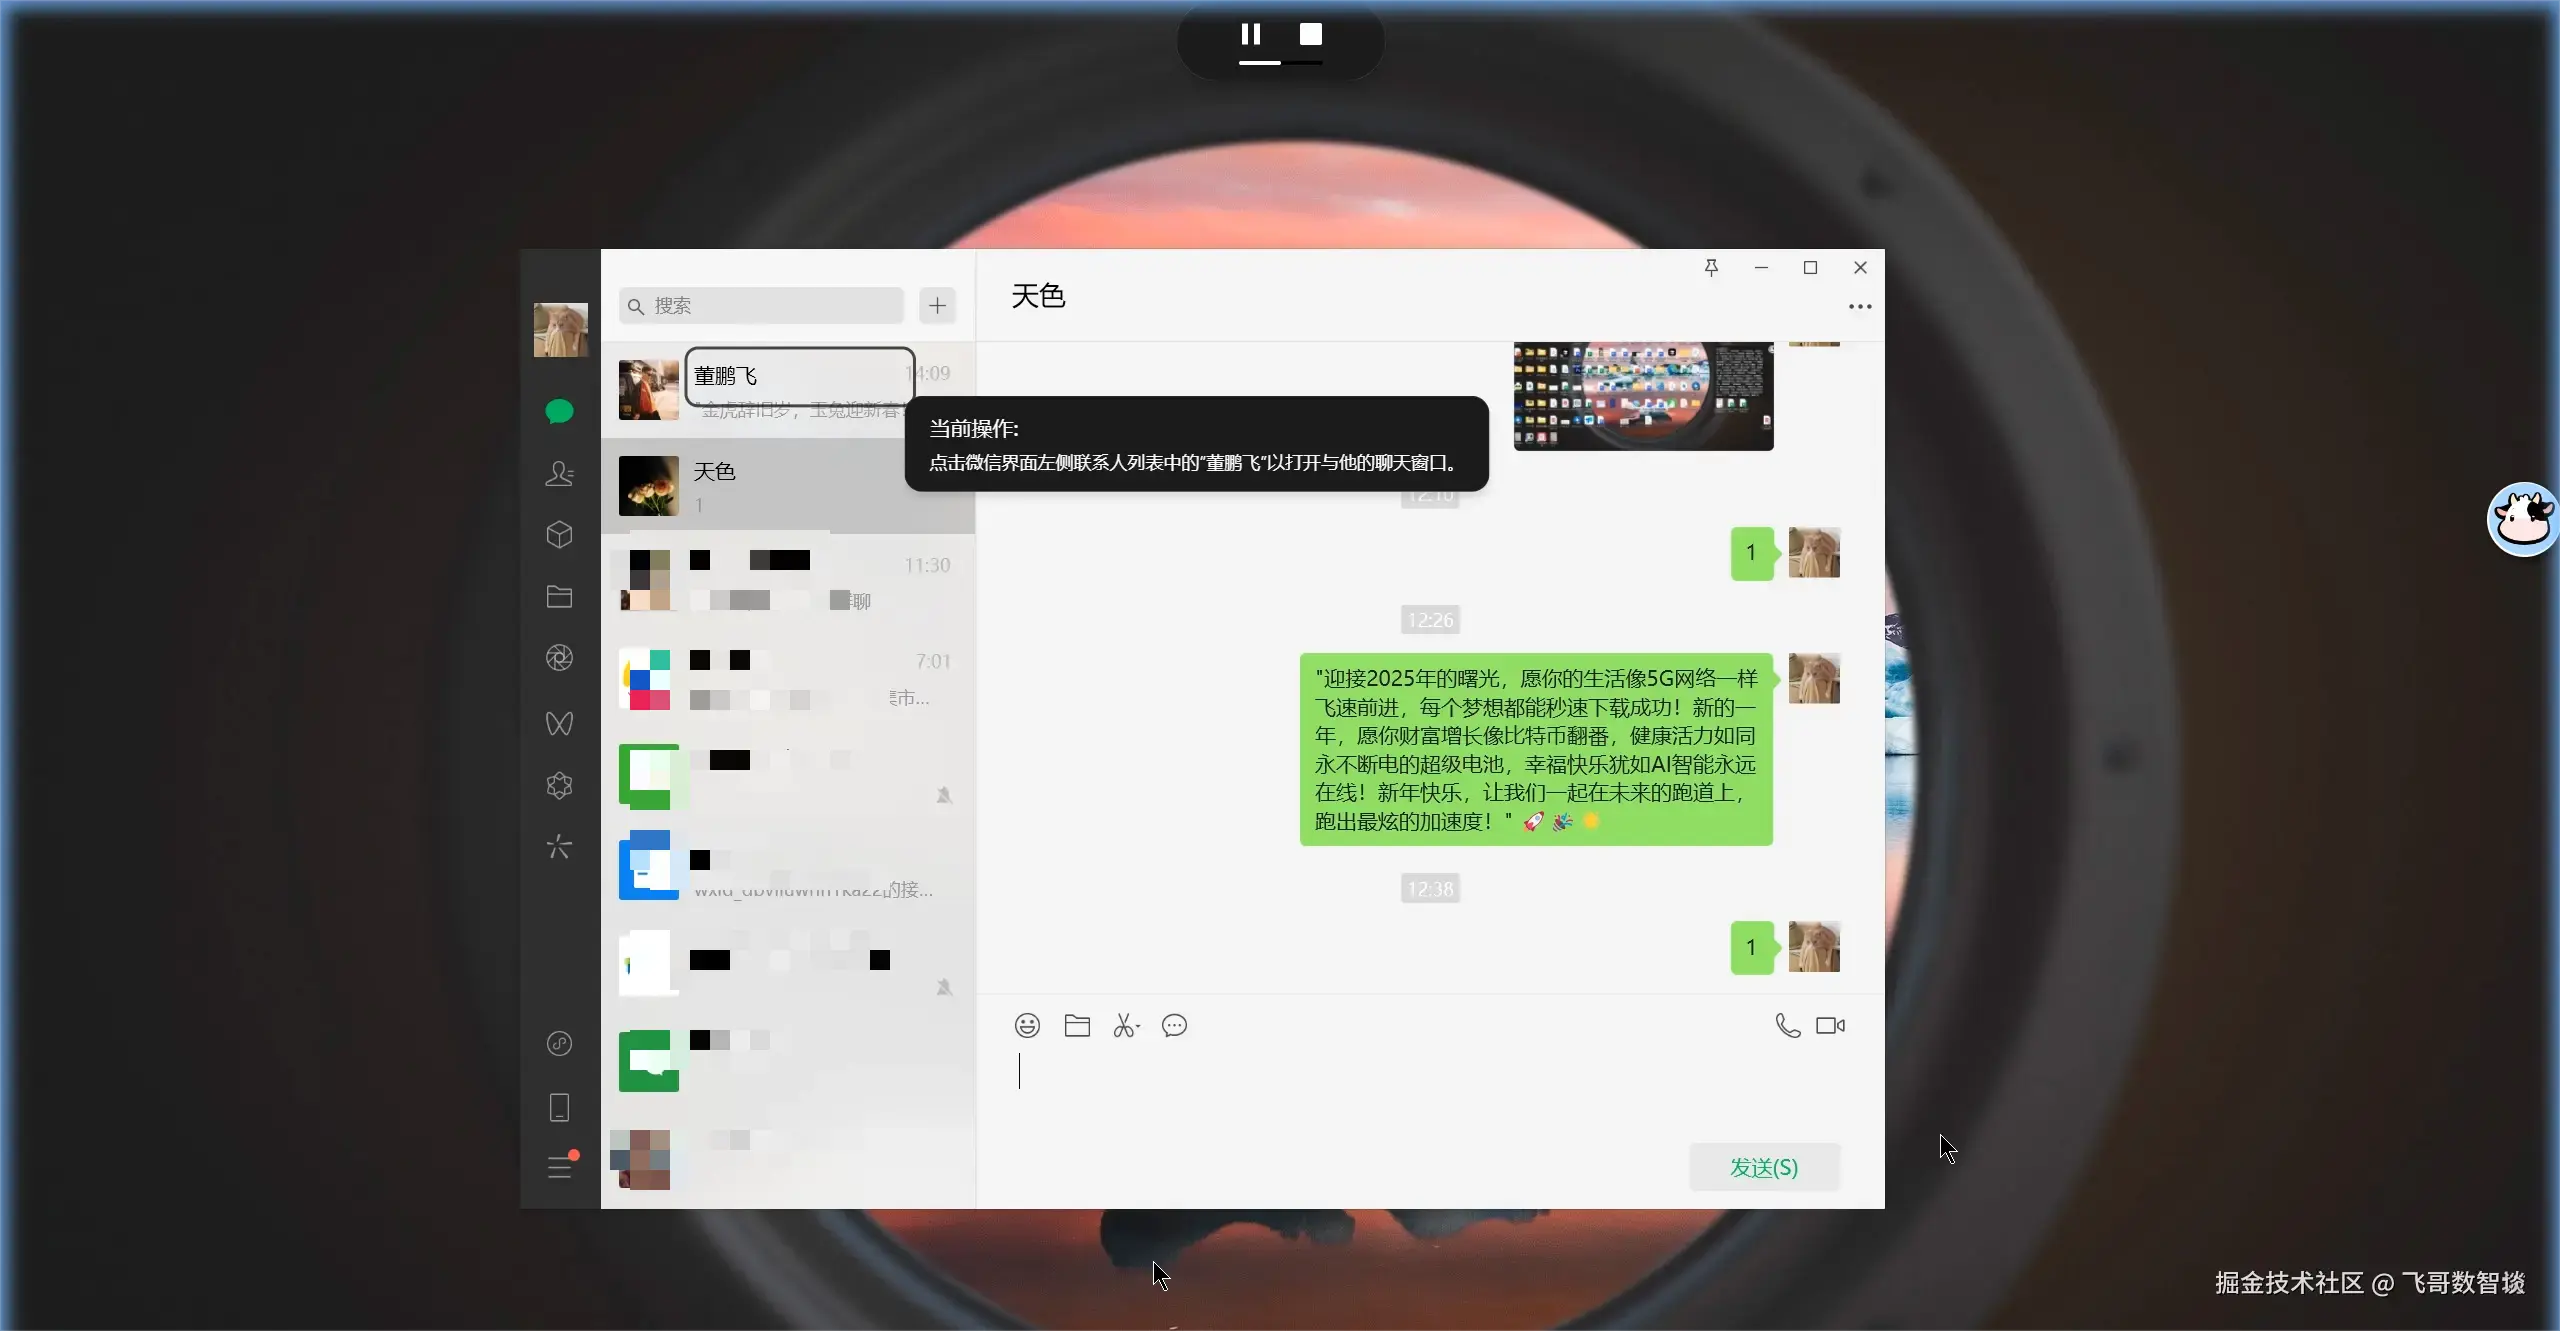This screenshot has width=2560, height=1331.
Task: Click the folder icon to send a file
Action: click(x=1075, y=1025)
